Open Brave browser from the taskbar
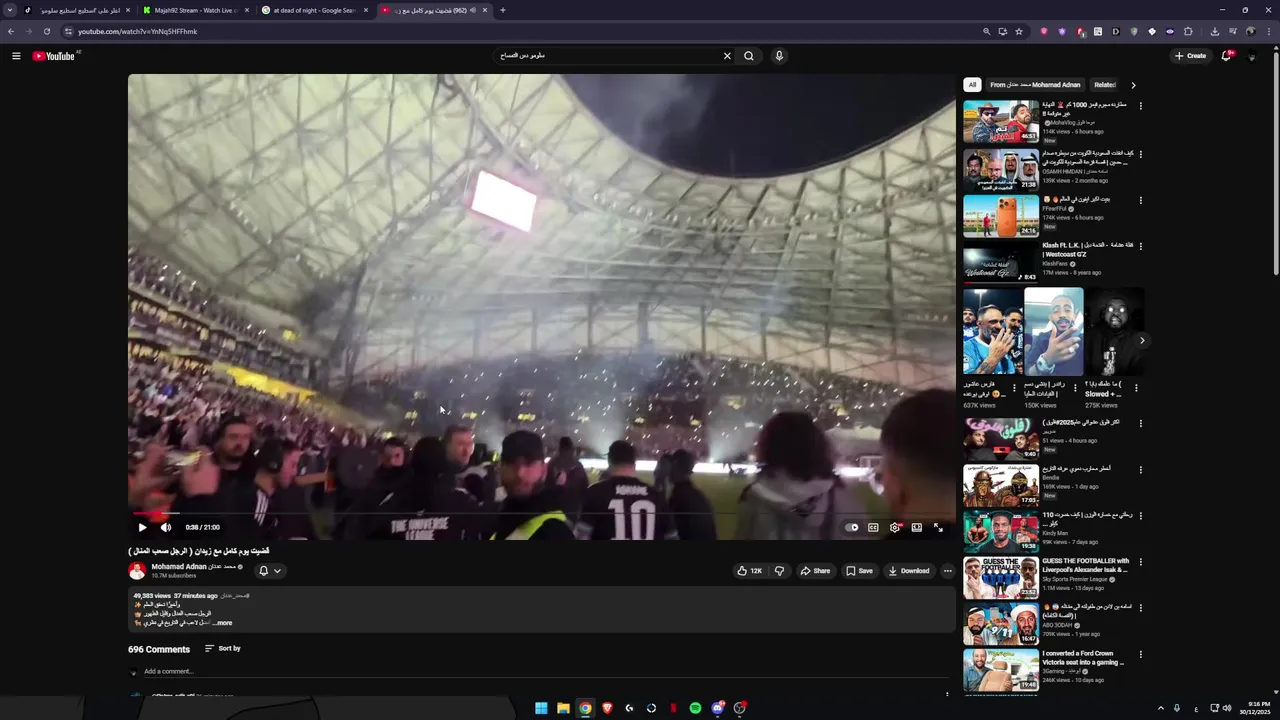This screenshot has height=720, width=1280. pos(607,708)
